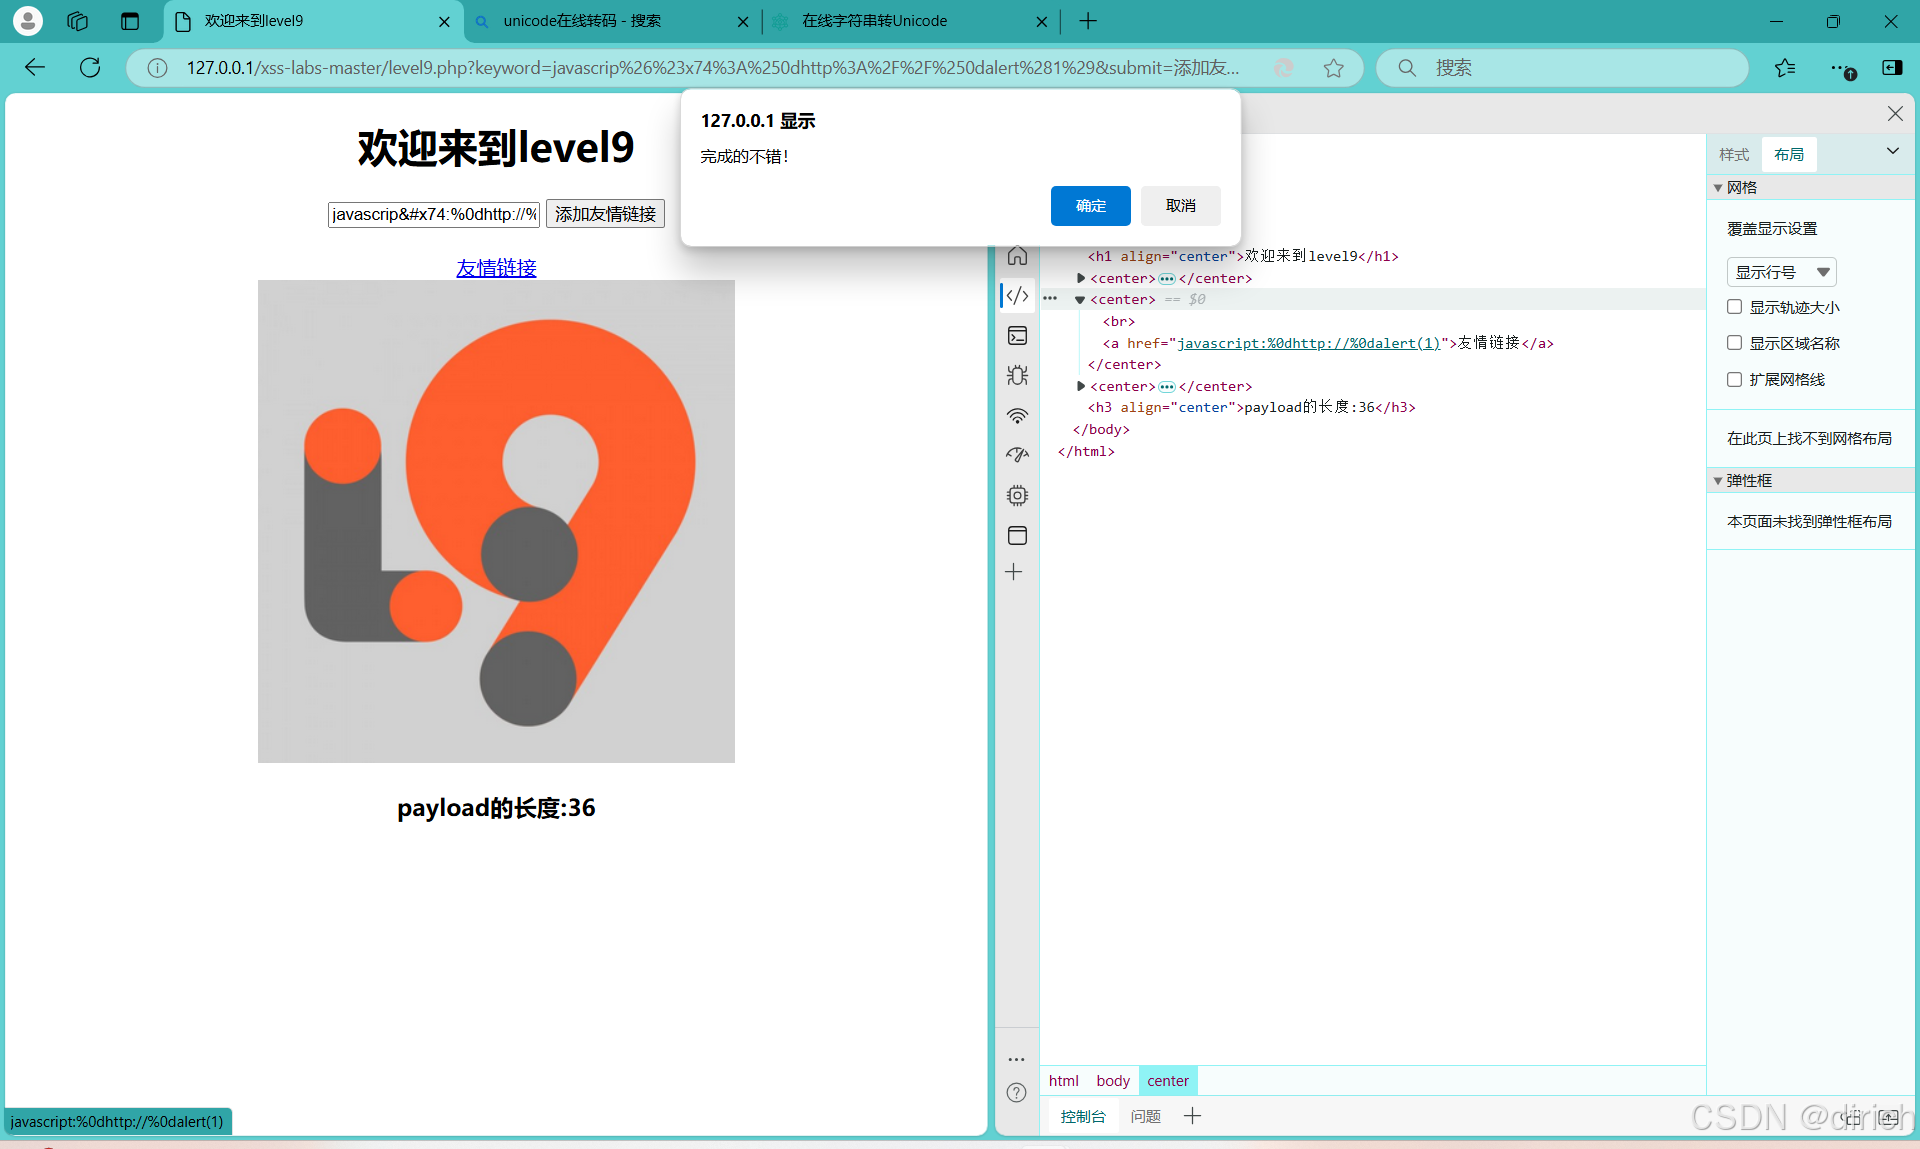Open the Sources debugger bug icon
Screen dimensions: 1920x1149
1017,375
